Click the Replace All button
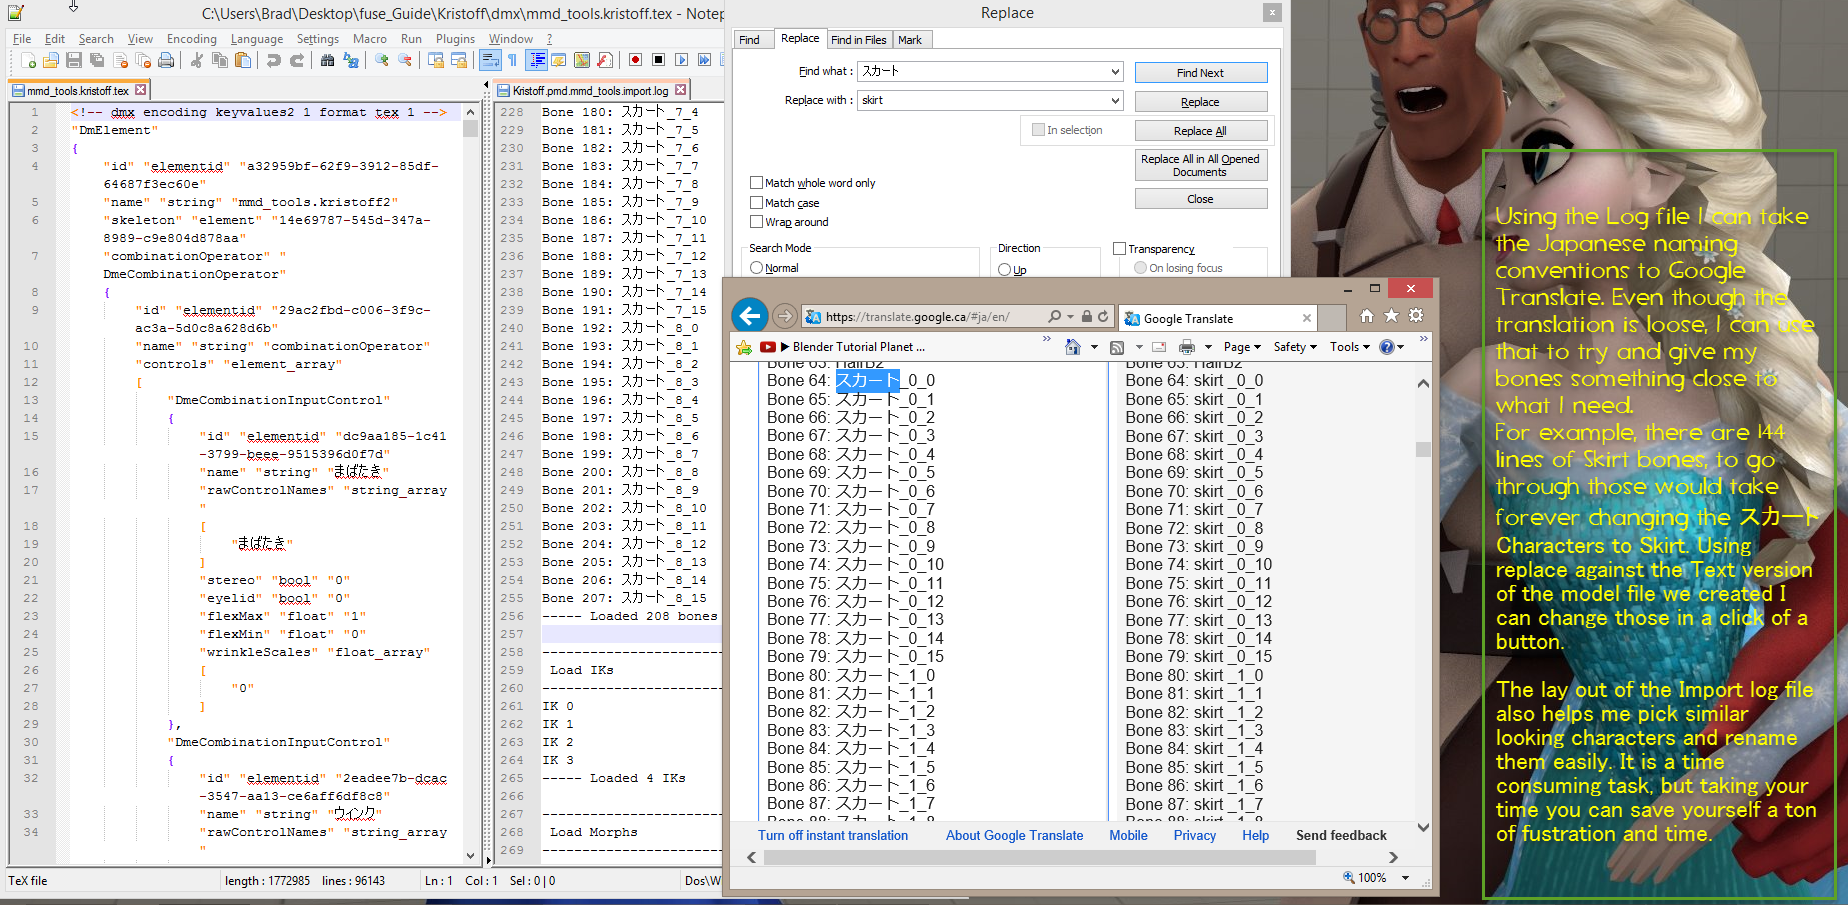 point(1201,131)
